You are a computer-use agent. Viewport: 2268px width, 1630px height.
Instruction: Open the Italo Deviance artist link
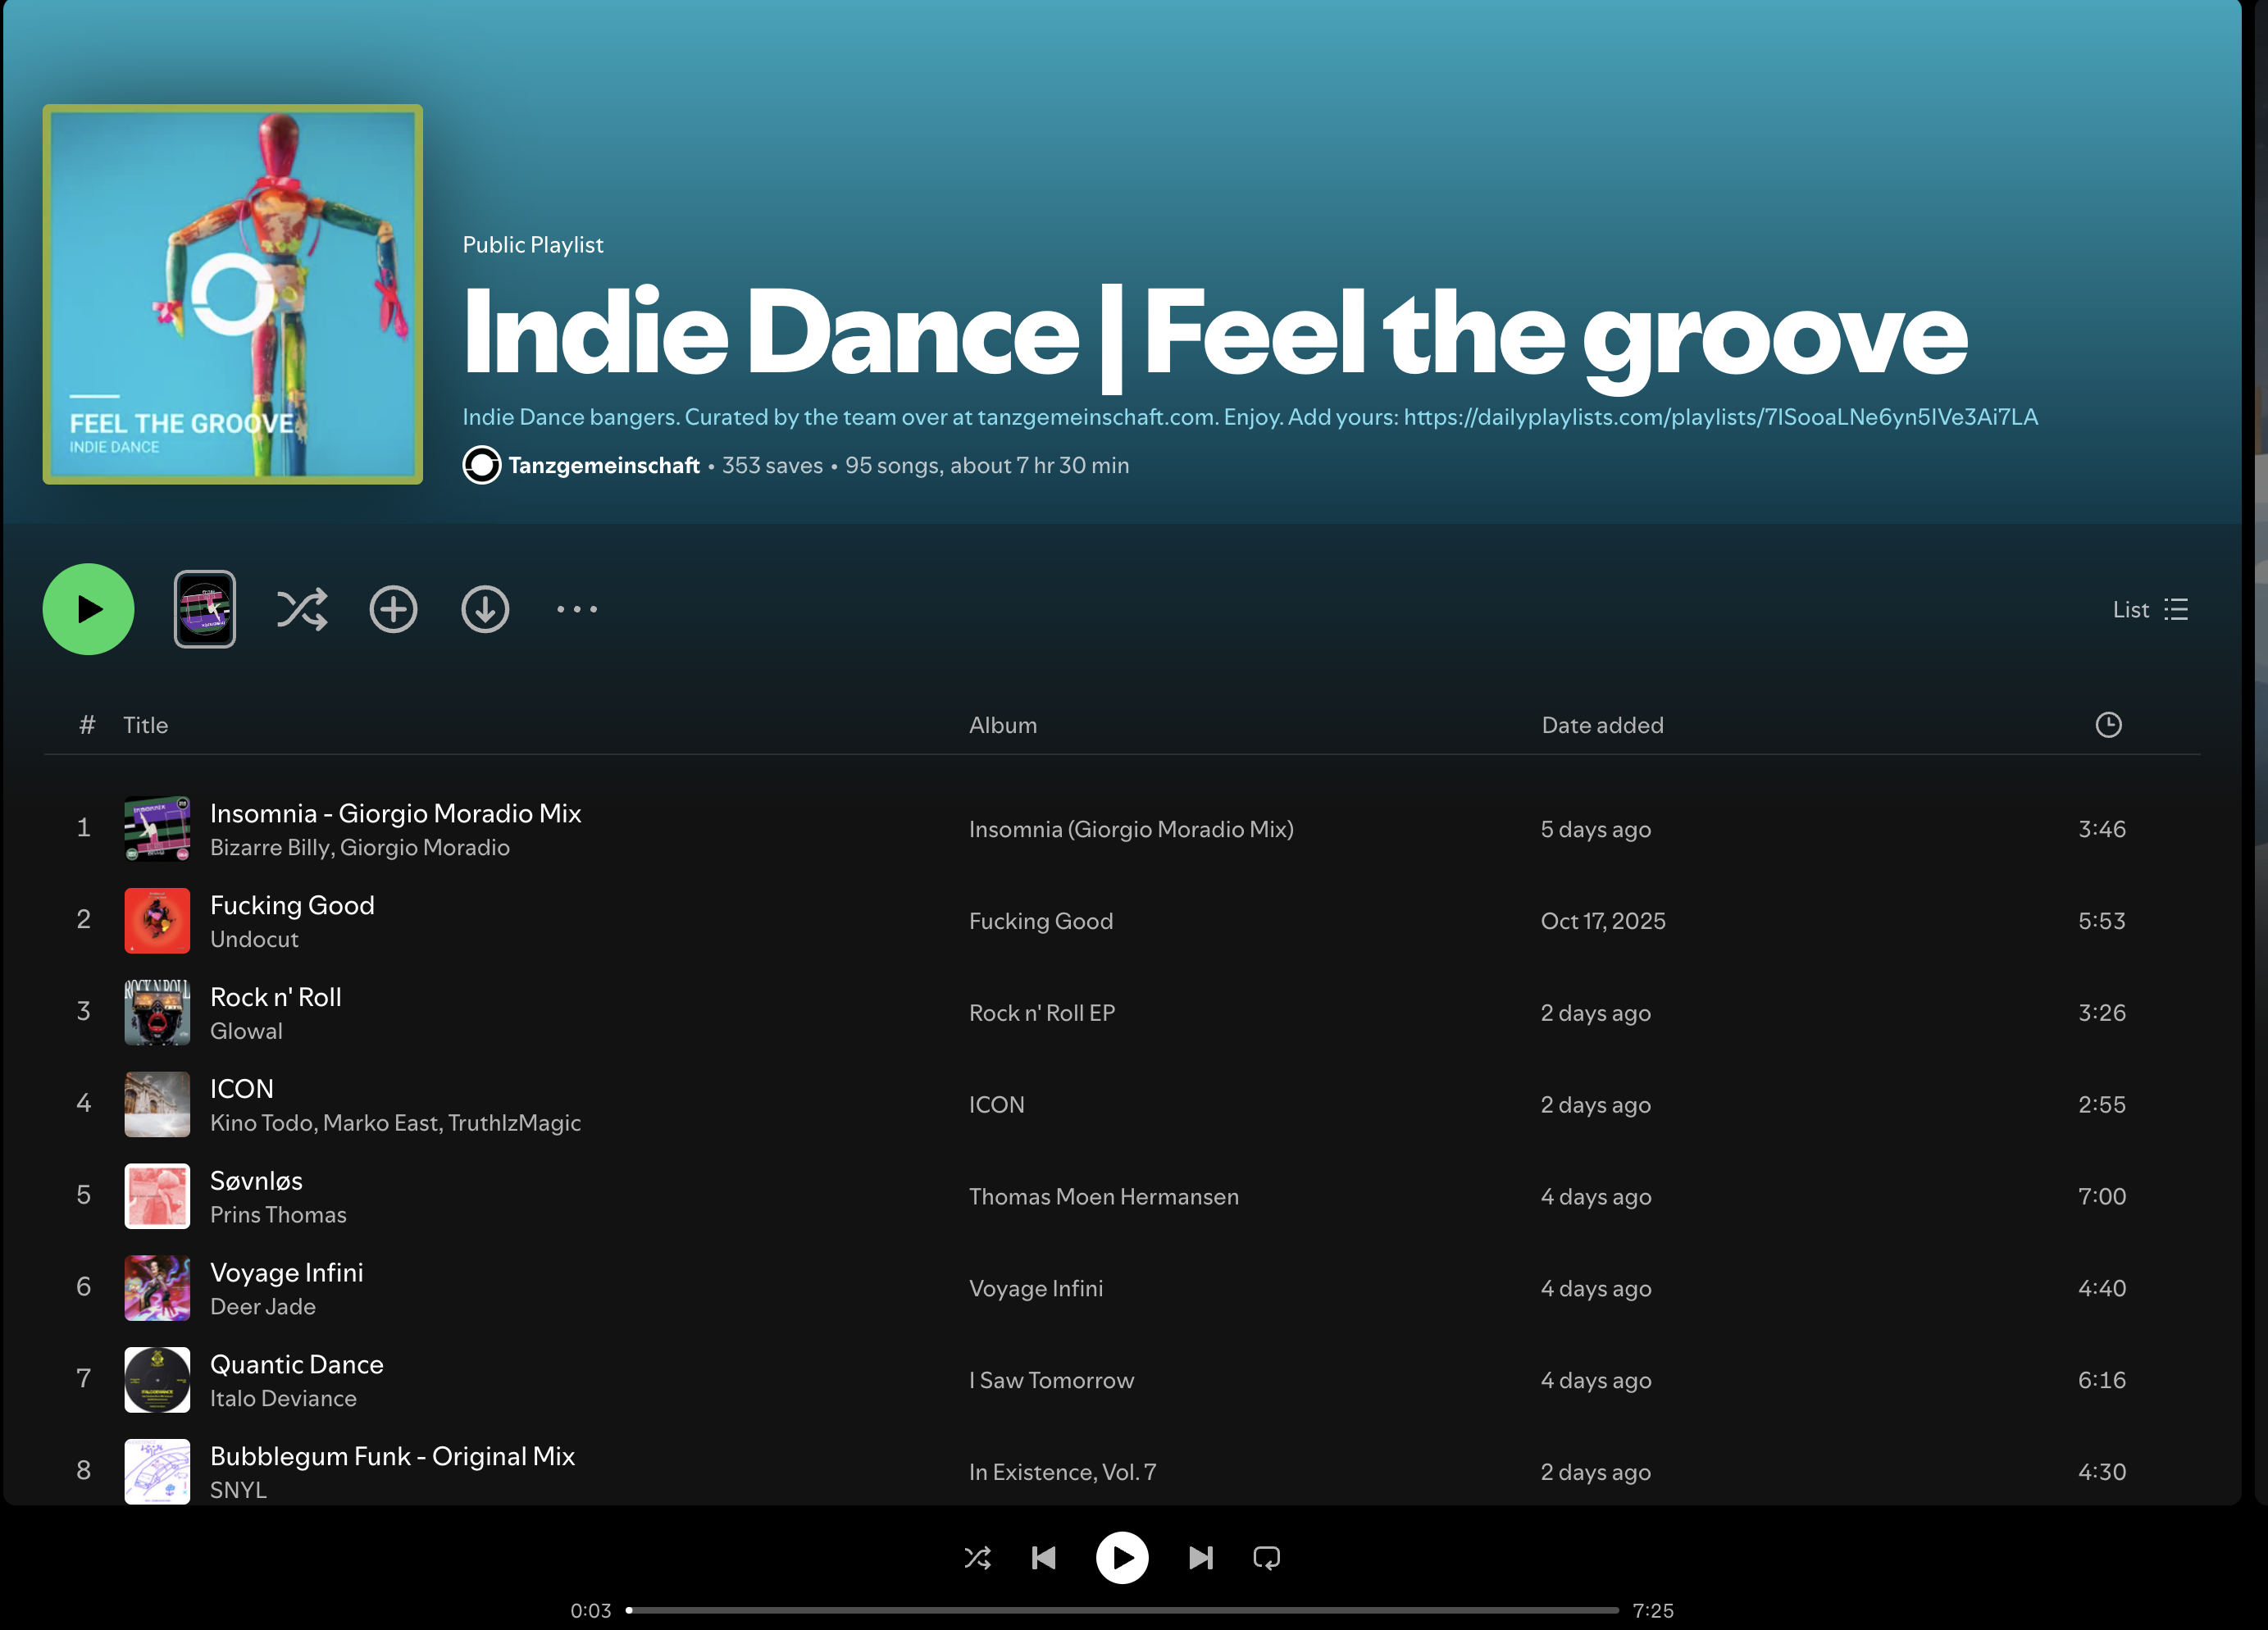click(283, 1399)
